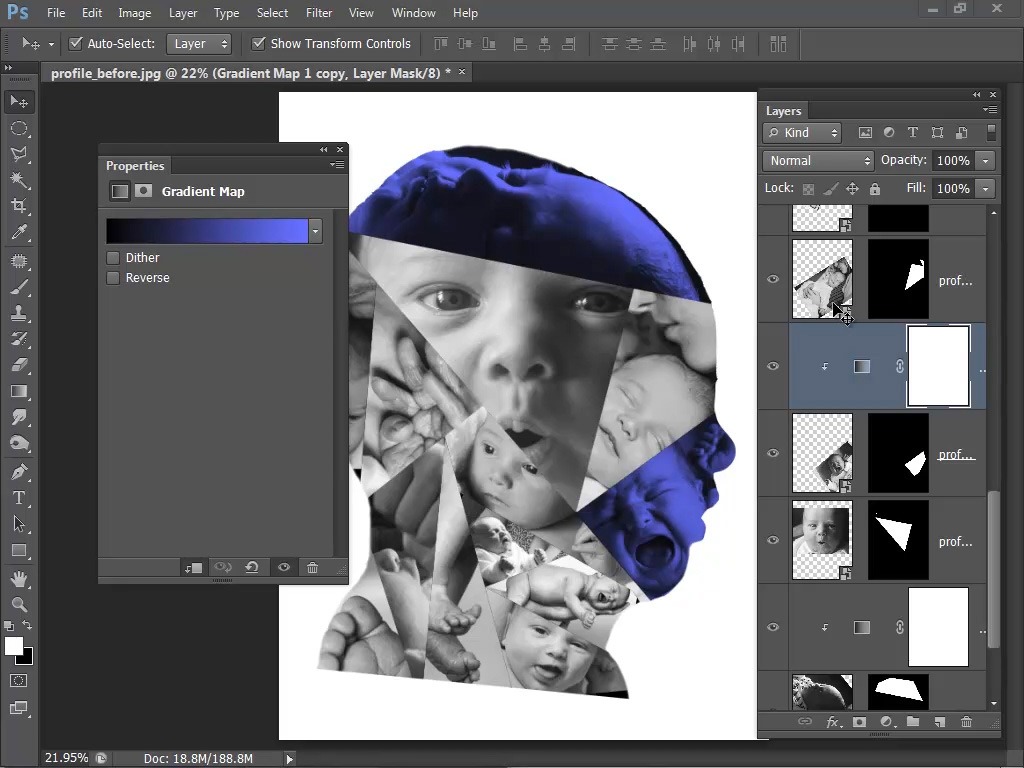
Task: Choose the Eyedropper tool
Action: tap(19, 232)
